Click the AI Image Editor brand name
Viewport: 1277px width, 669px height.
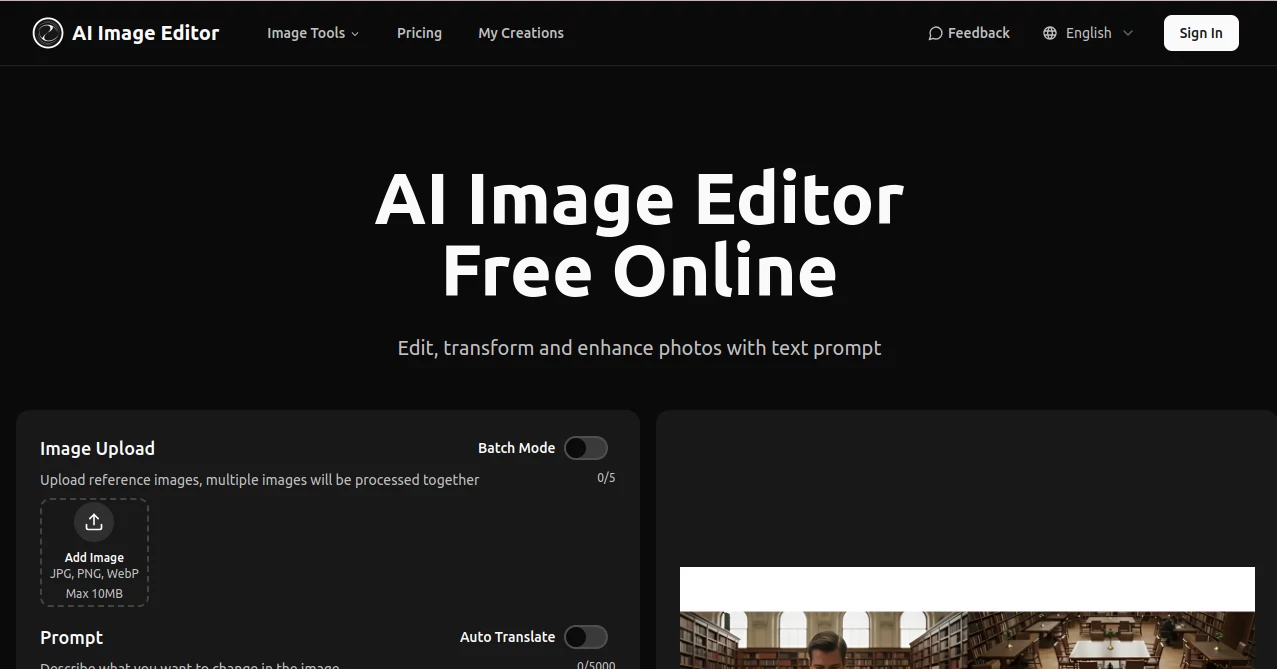[145, 32]
